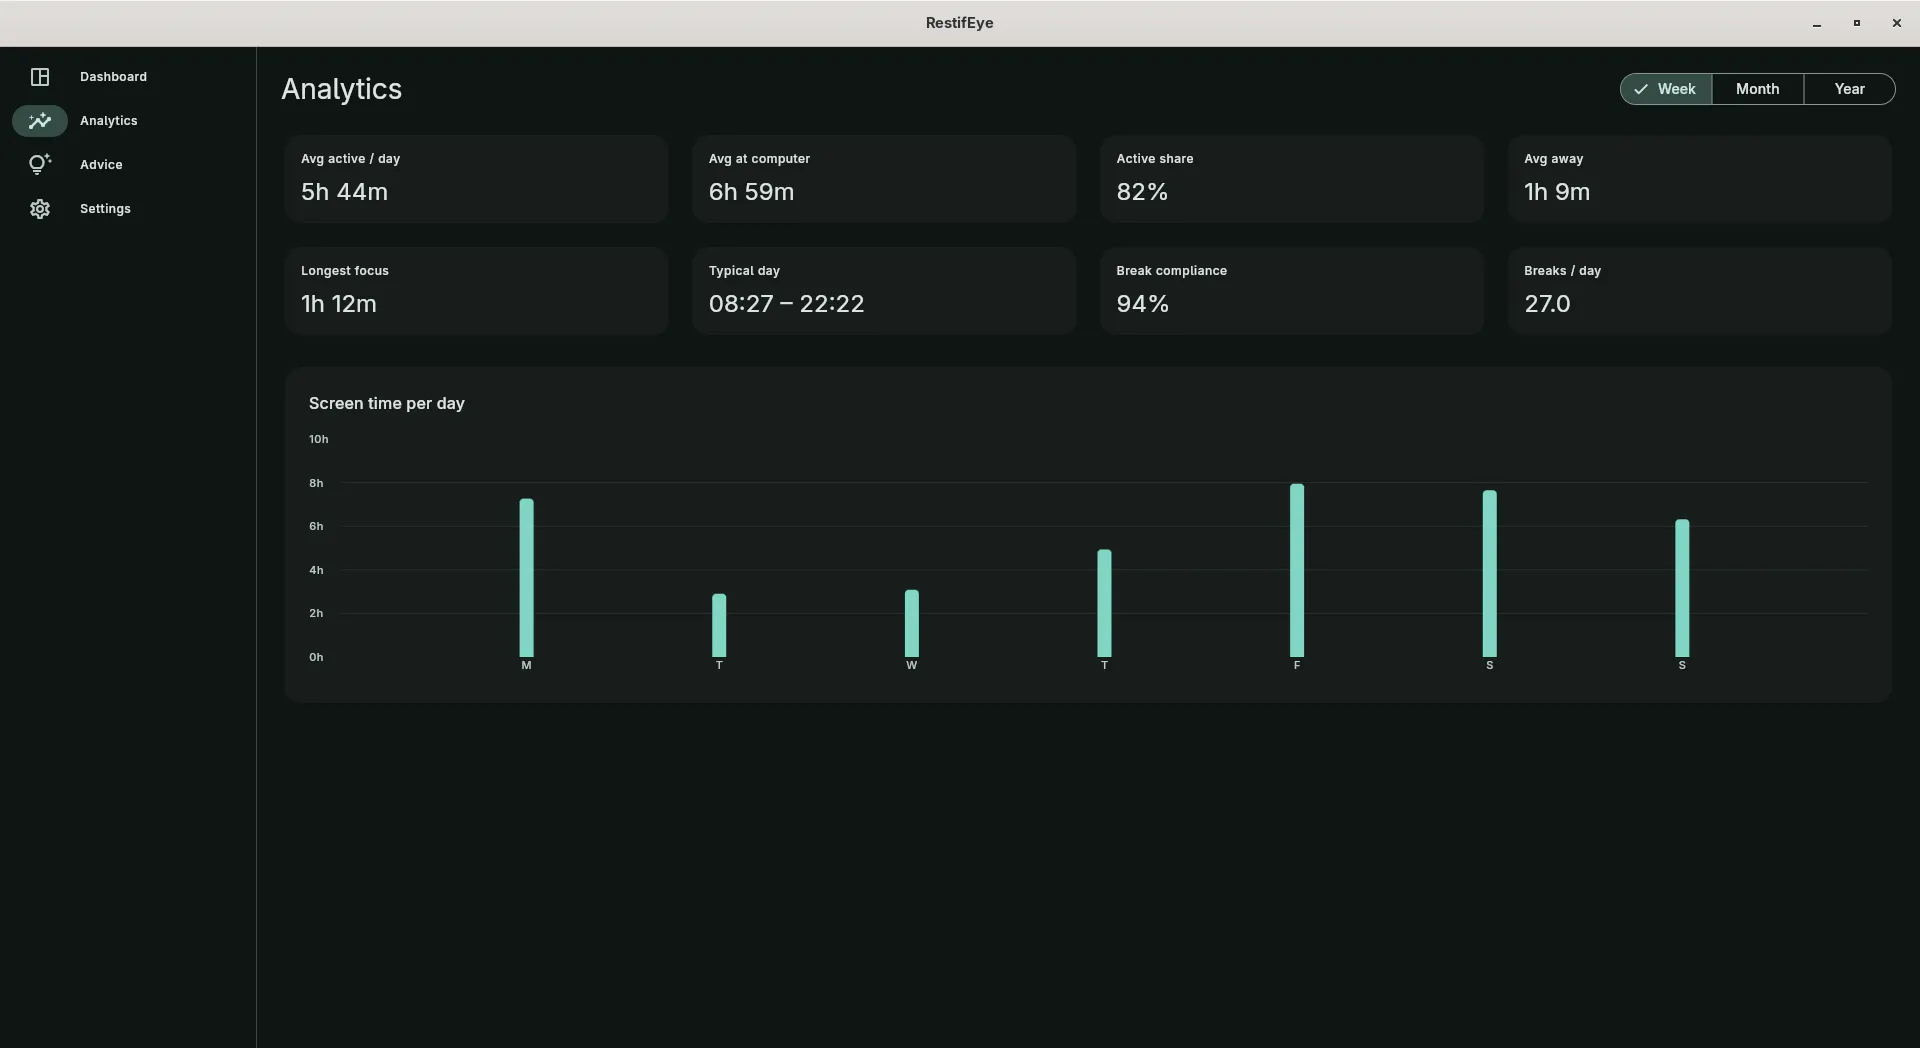The height and width of the screenshot is (1048, 1920).
Task: Click the tallest weekend bar before the last
Action: (1489, 573)
